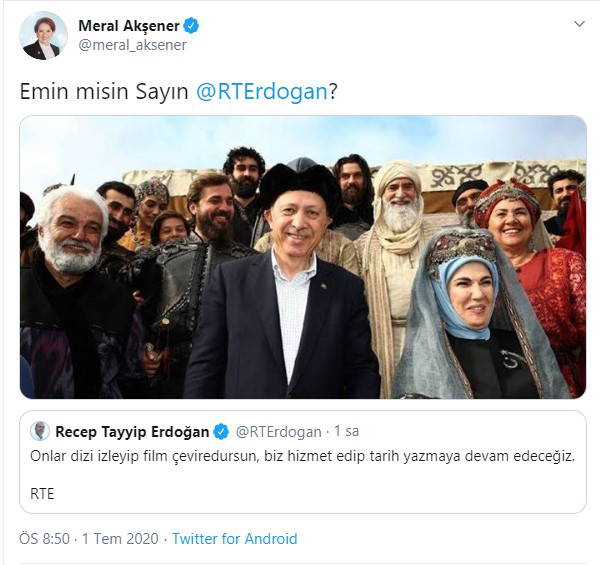Click the 'RTE' signature in quoted tweet
Viewport: 600px width, 565px height.
[42, 494]
